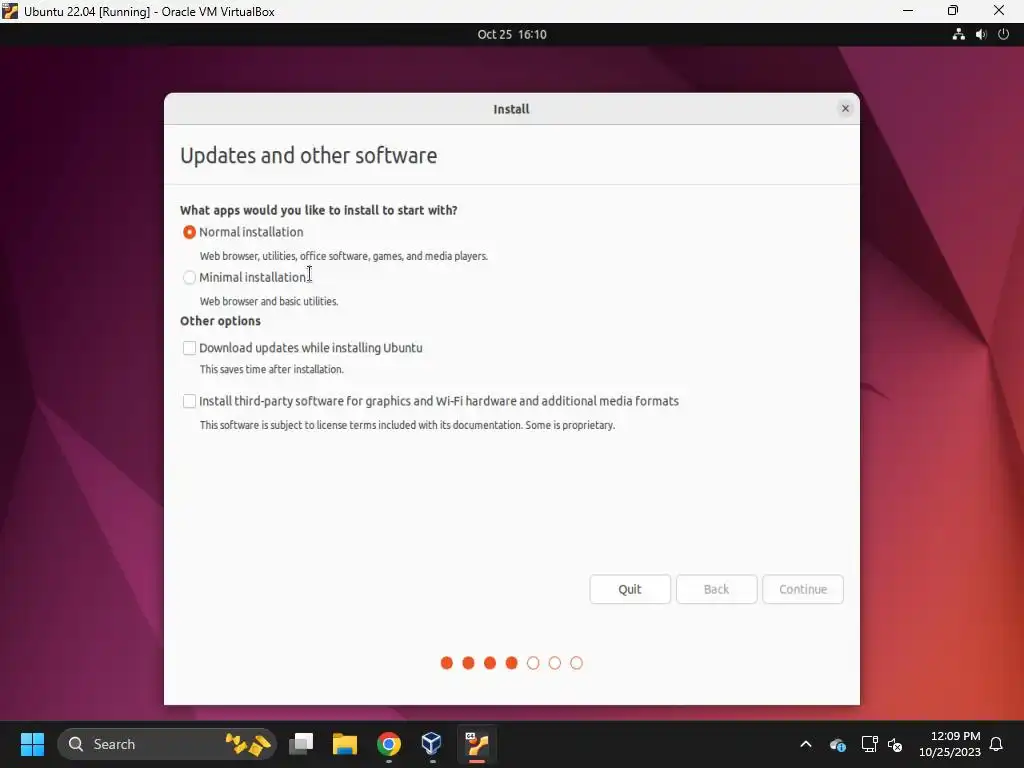The image size is (1024, 768).
Task: Switch to the running Ubuntu VM taskbar icon
Action: click(x=477, y=744)
